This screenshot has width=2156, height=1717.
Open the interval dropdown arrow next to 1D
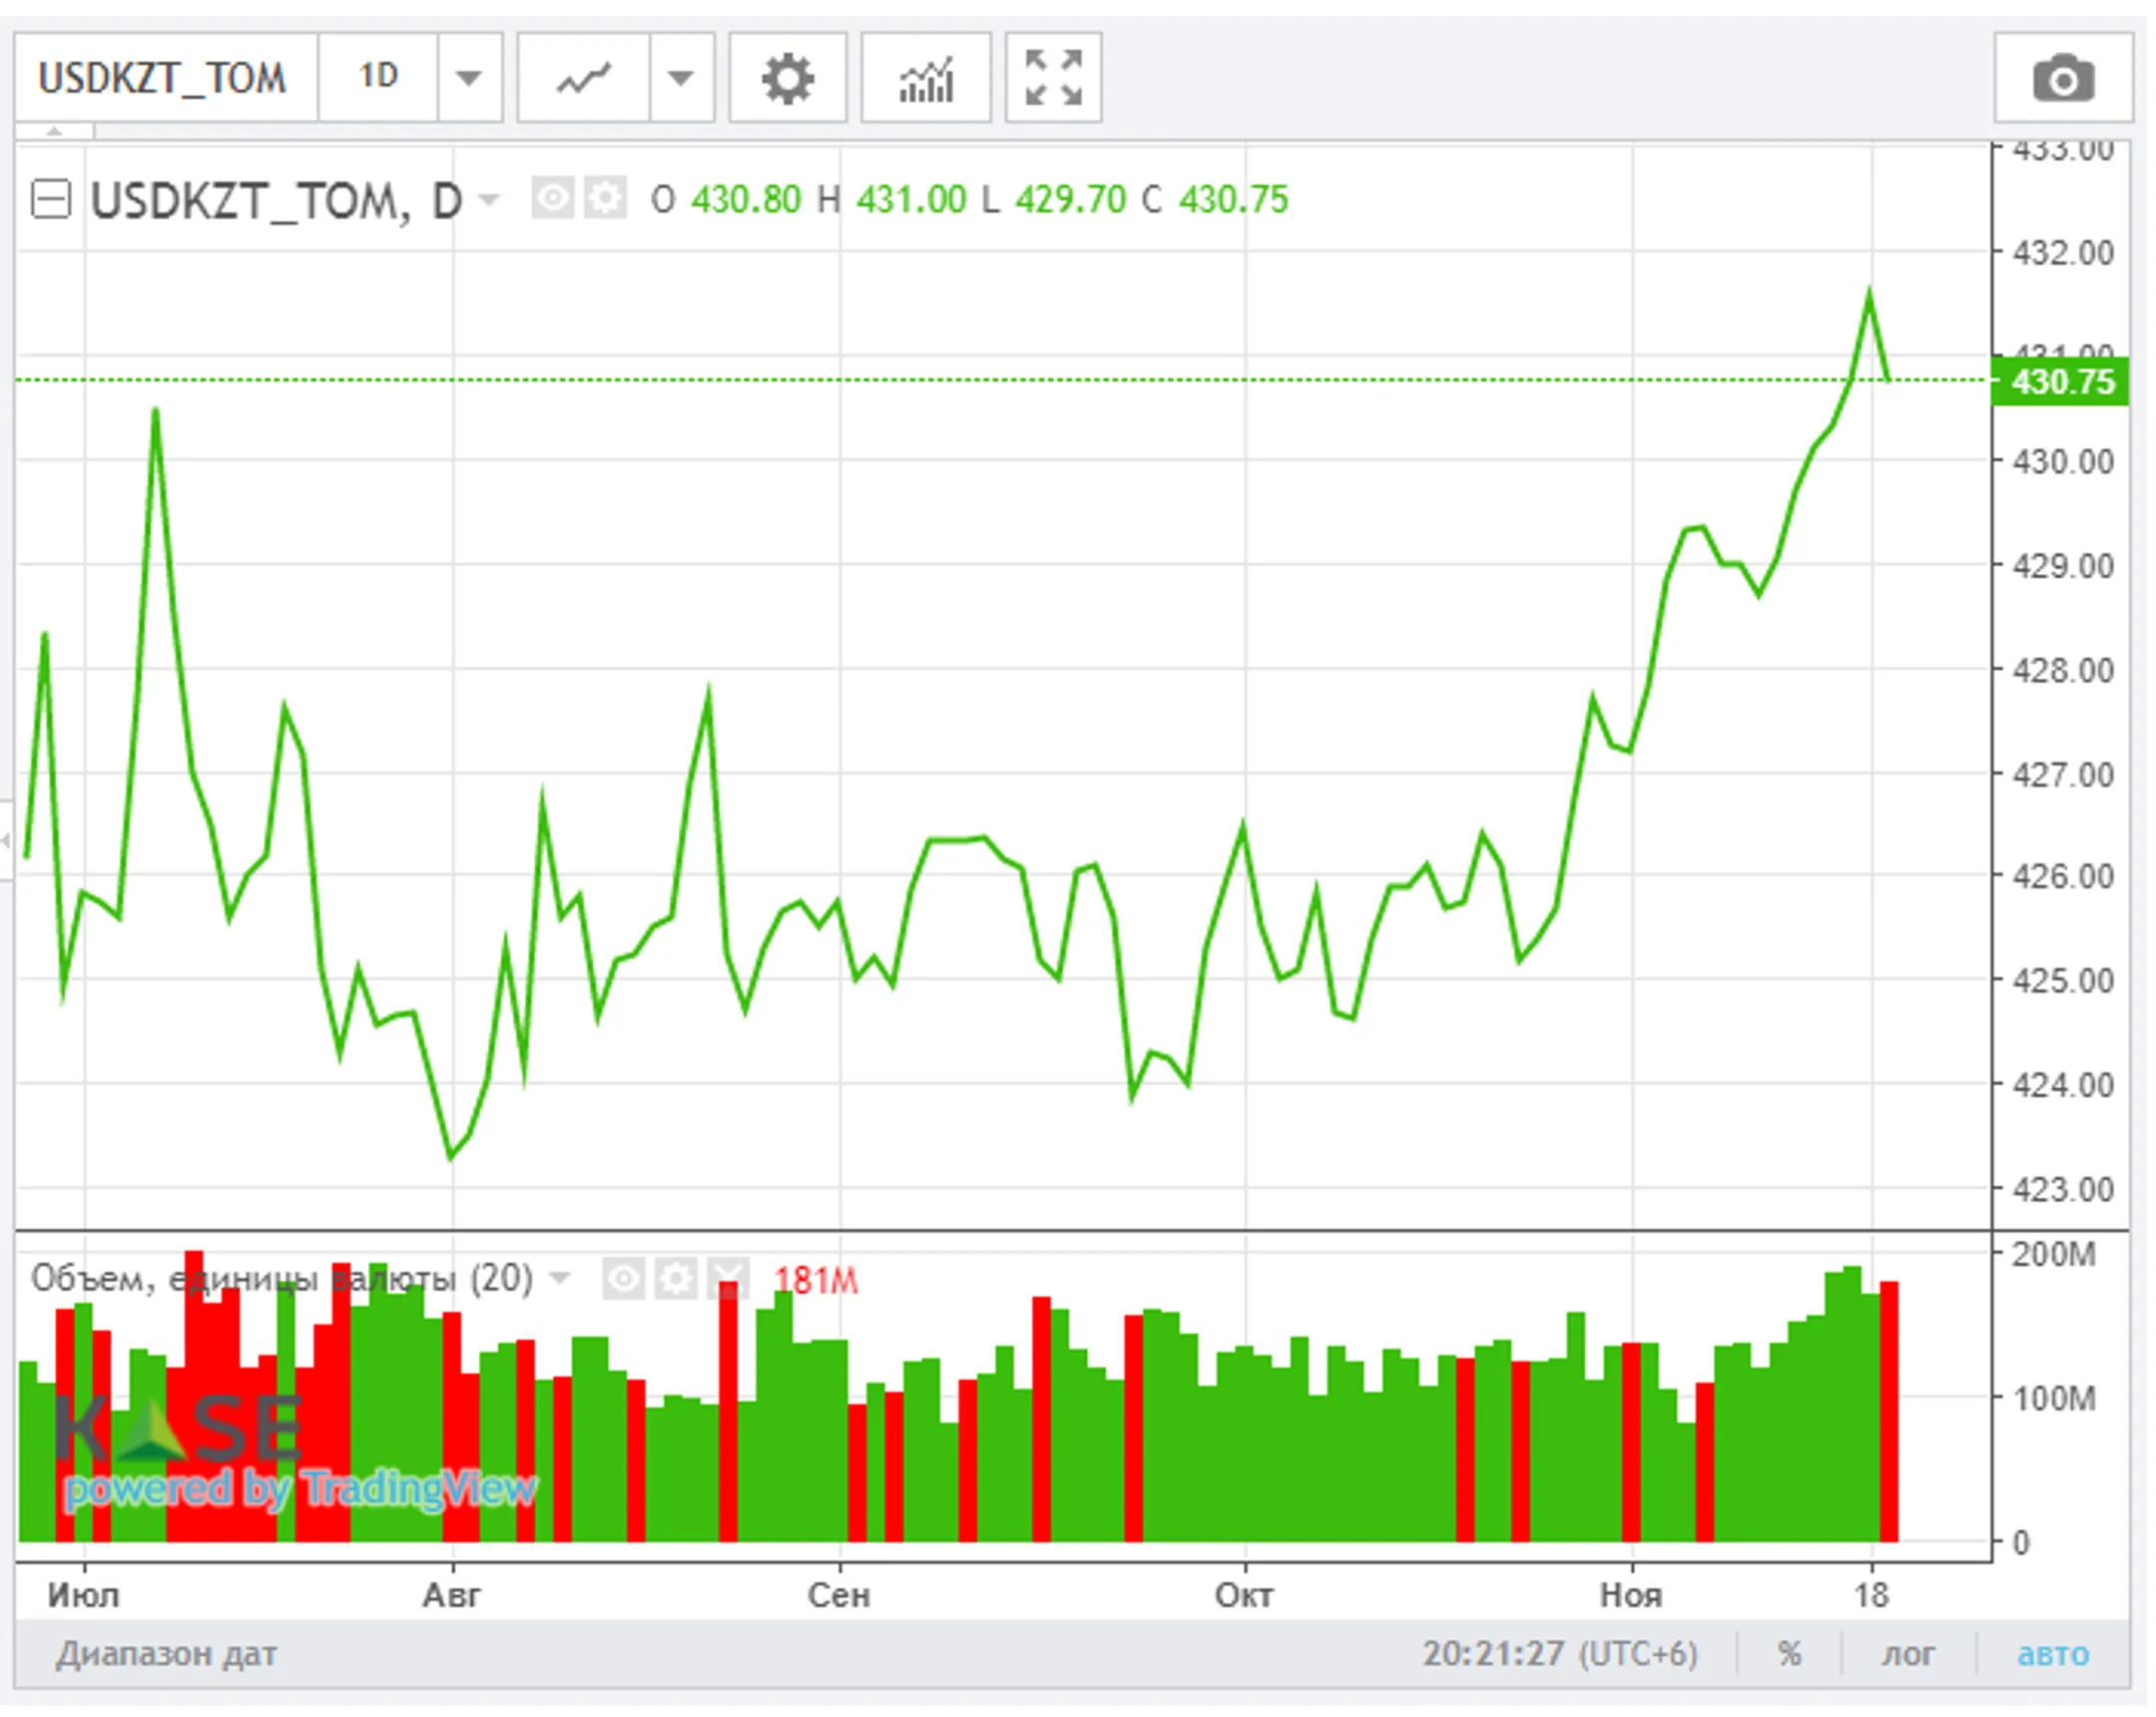[x=469, y=79]
